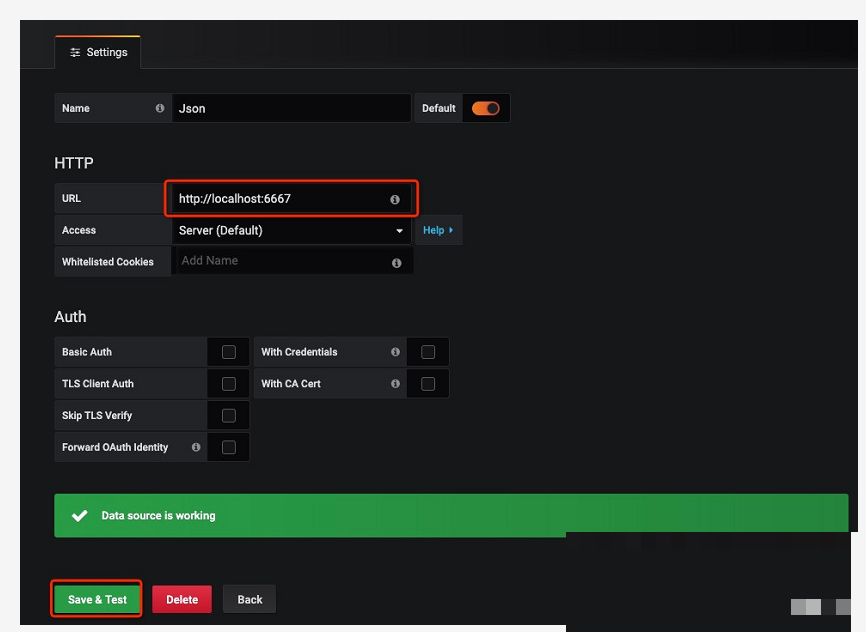866x632 pixels.
Task: Click the info icon next to Forward OAuth Identity
Action: (196, 447)
